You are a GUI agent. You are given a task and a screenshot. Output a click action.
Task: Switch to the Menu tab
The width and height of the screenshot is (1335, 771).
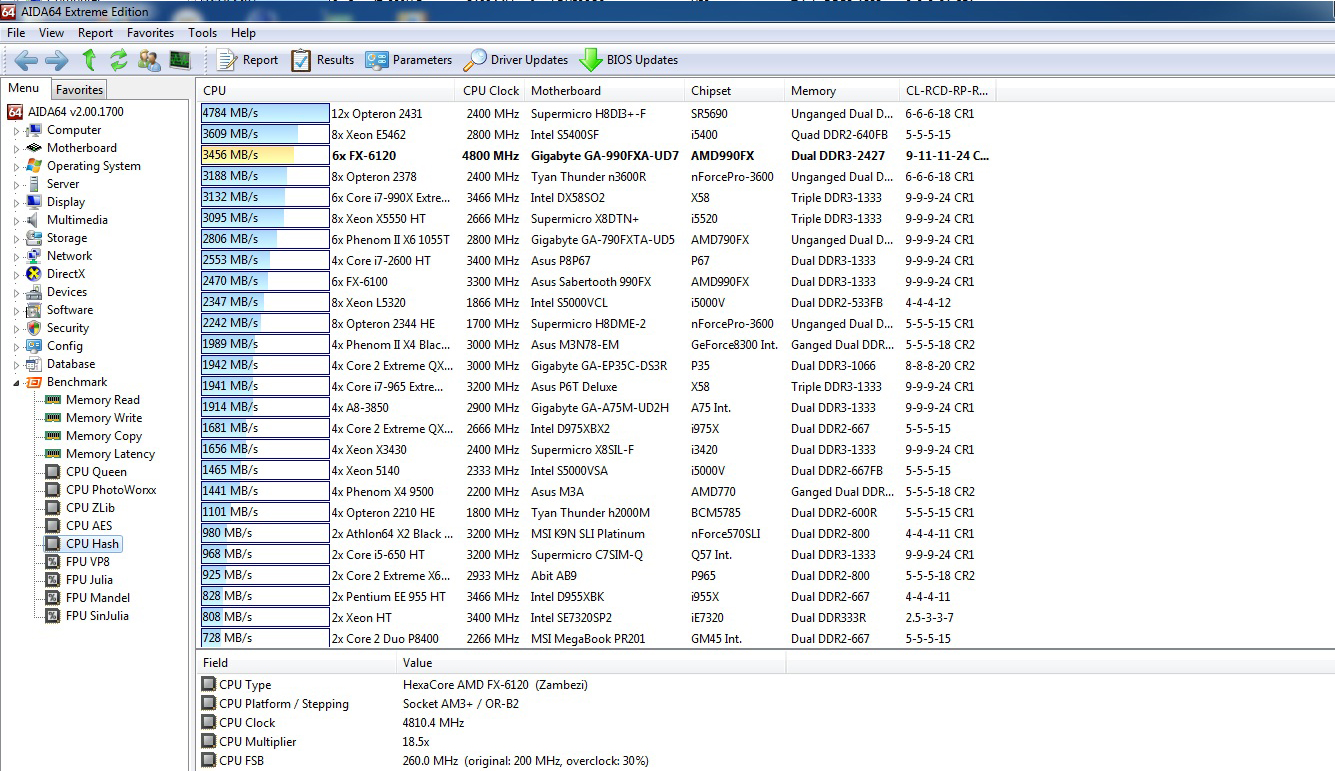[x=24, y=89]
